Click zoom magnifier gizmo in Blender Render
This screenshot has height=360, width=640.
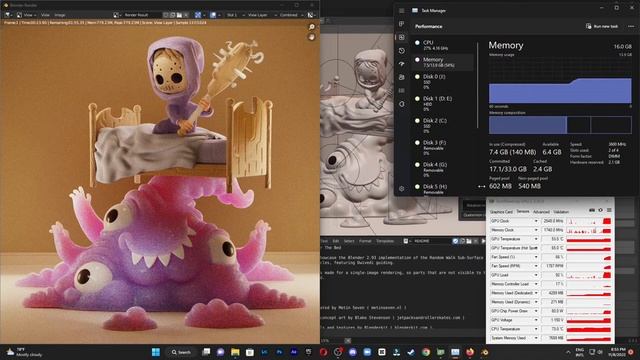[312, 27]
